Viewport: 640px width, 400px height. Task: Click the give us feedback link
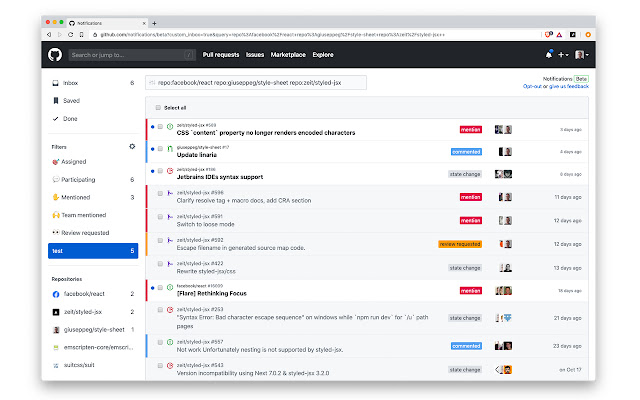pos(569,87)
